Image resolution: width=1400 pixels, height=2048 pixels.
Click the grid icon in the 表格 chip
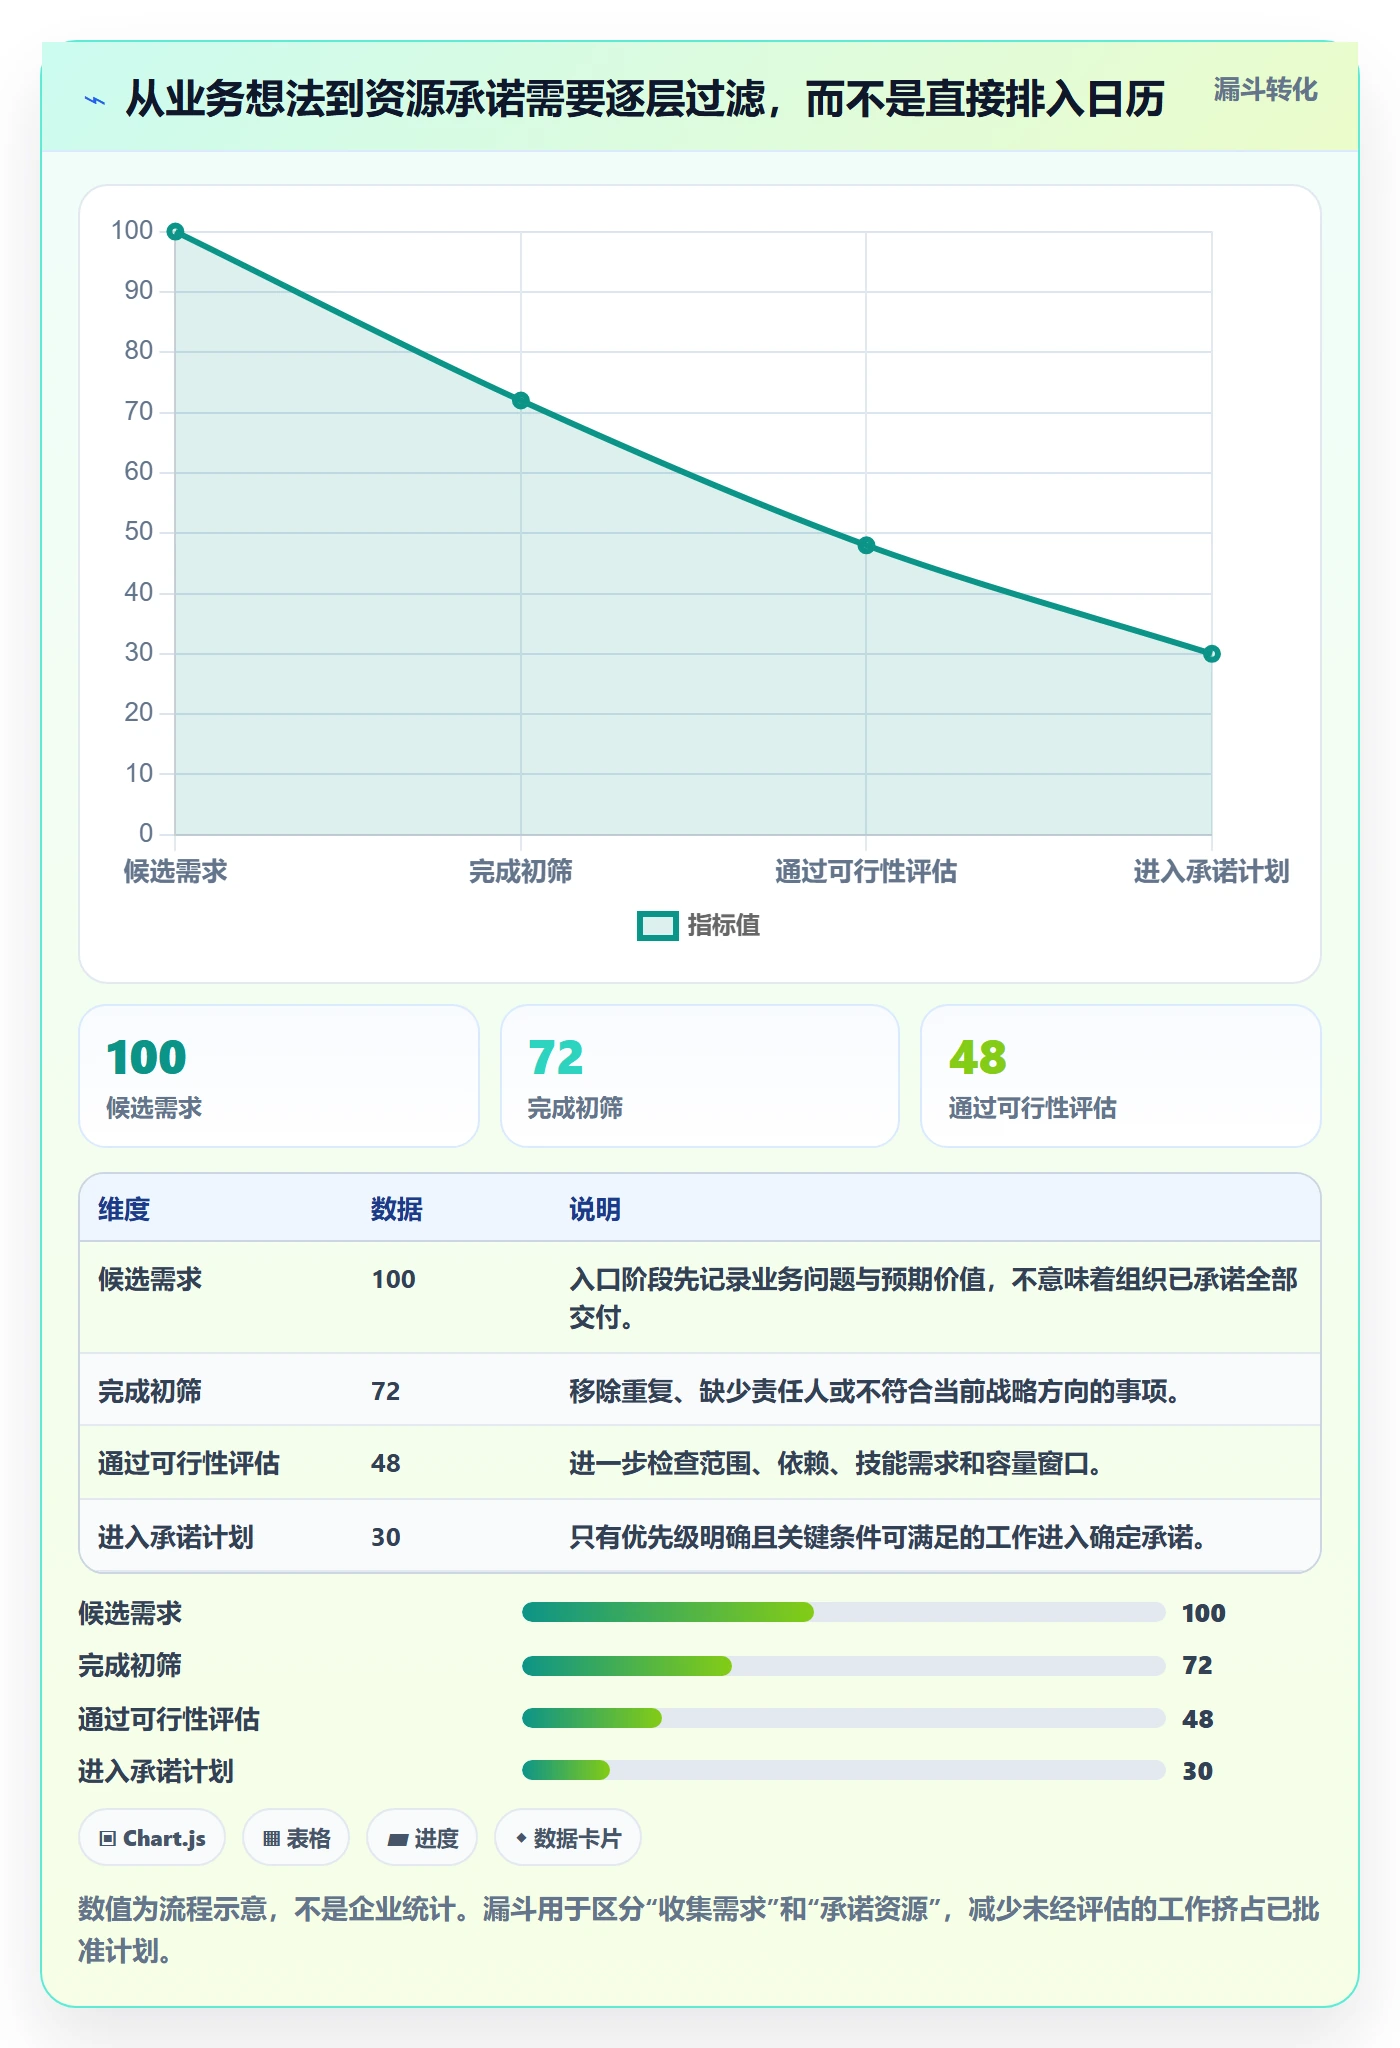pyautogui.click(x=271, y=1839)
